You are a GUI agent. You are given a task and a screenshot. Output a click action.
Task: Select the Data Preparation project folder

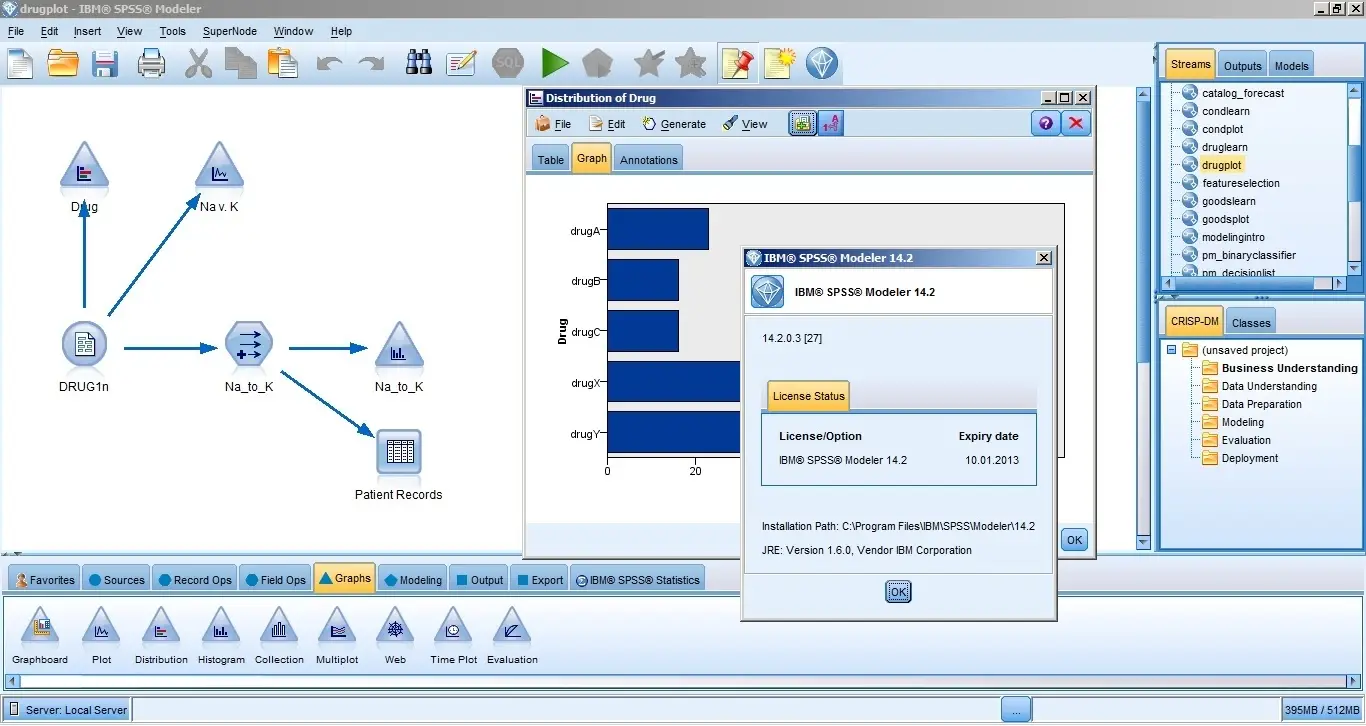click(x=1261, y=404)
